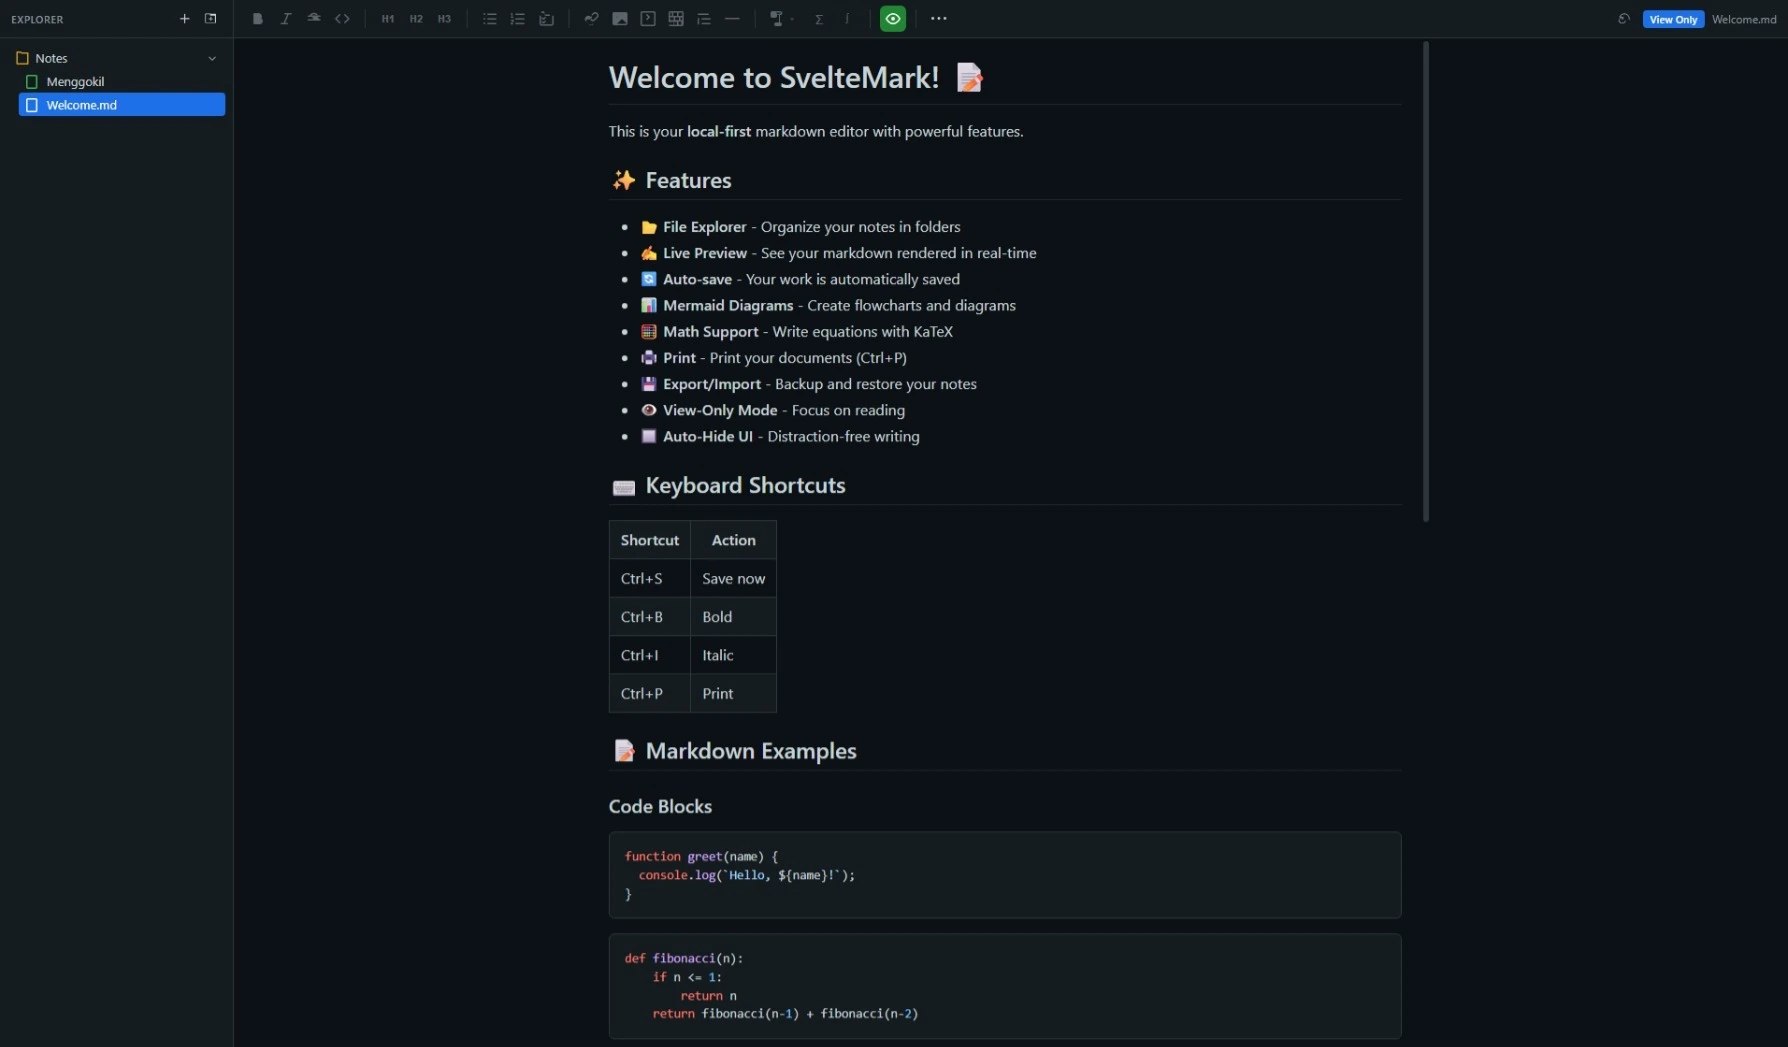
Task: Insert a link using the toolbar icon
Action: pyautogui.click(x=590, y=18)
